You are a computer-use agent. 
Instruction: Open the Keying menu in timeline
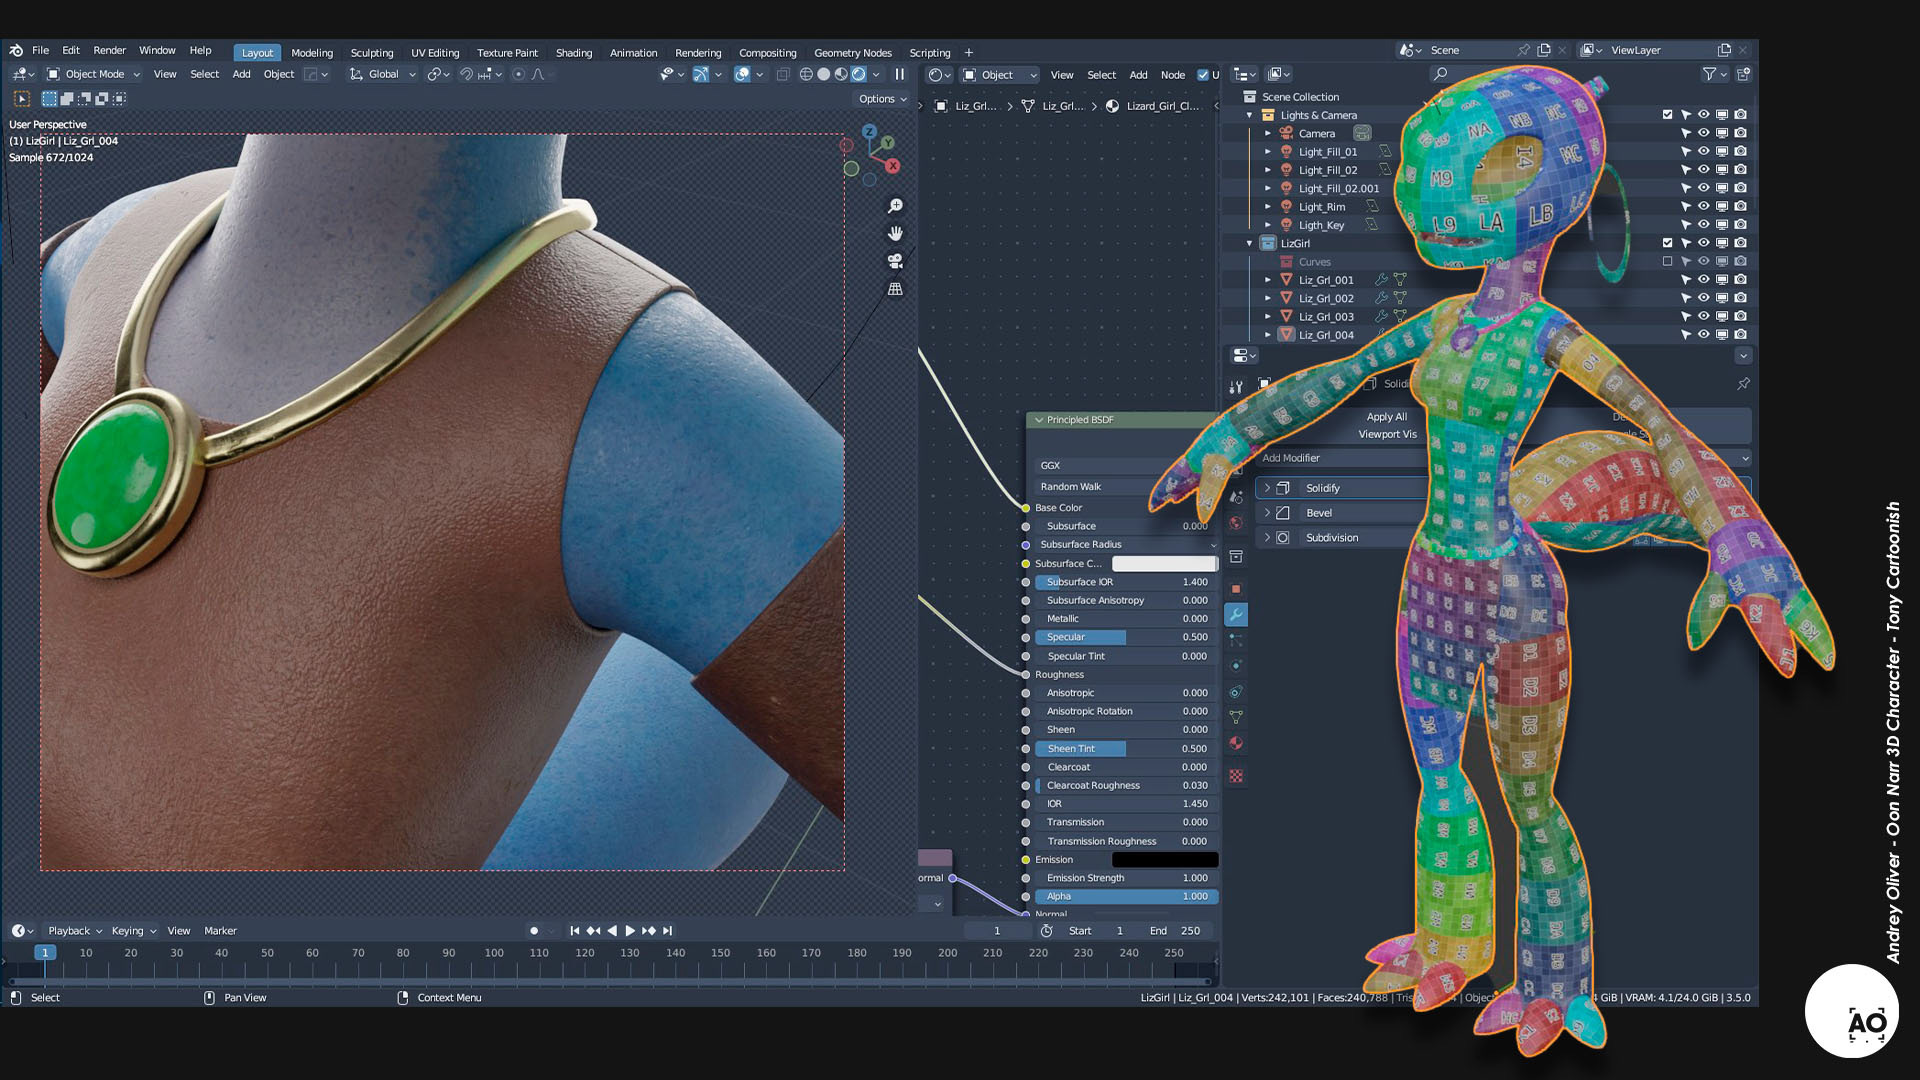click(x=133, y=931)
